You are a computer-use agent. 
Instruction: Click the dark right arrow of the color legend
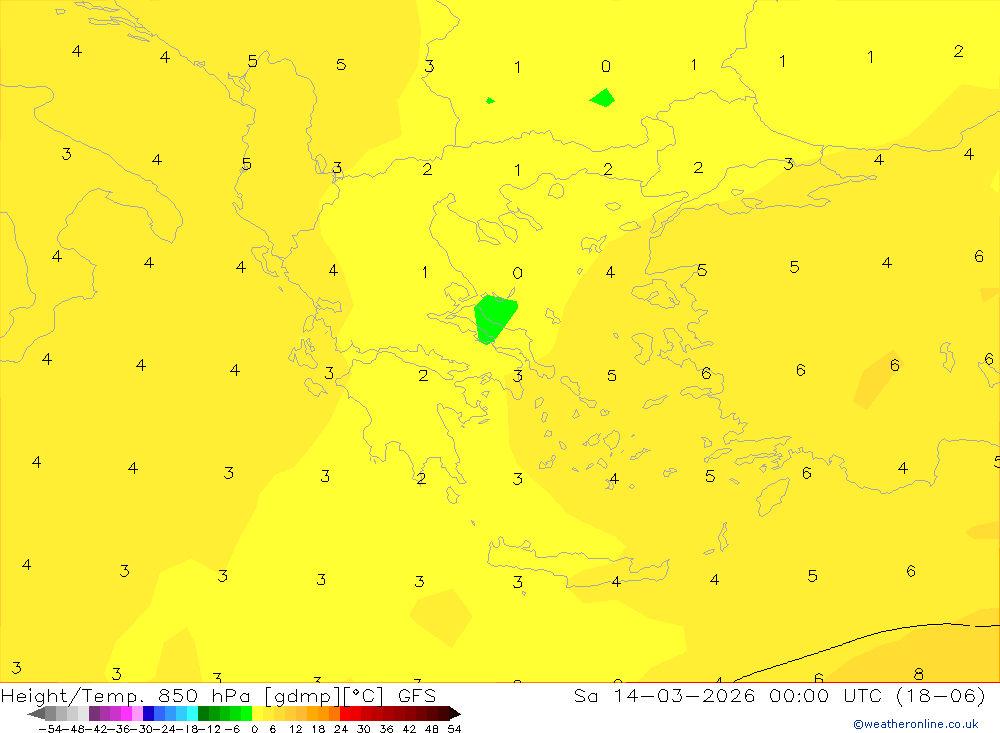pos(455,713)
